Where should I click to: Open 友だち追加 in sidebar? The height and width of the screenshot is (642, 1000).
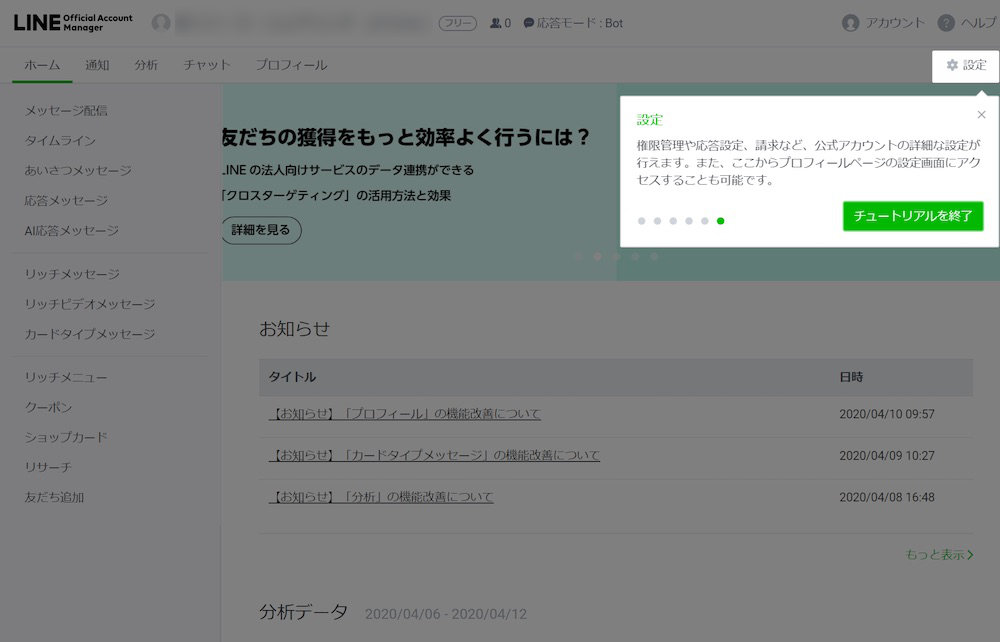(x=54, y=497)
